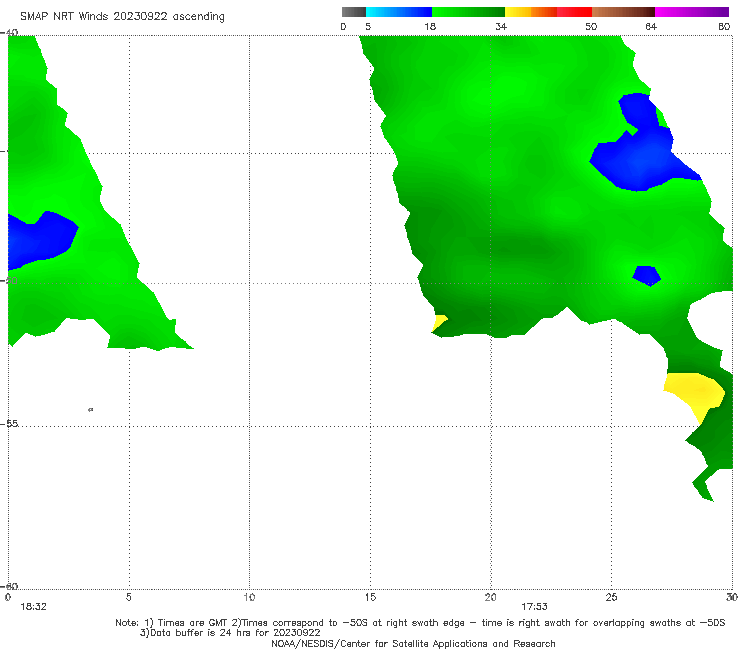Pick the cyan-to-blue segment of the color scale
The width and height of the screenshot is (740, 650).
tap(399, 12)
